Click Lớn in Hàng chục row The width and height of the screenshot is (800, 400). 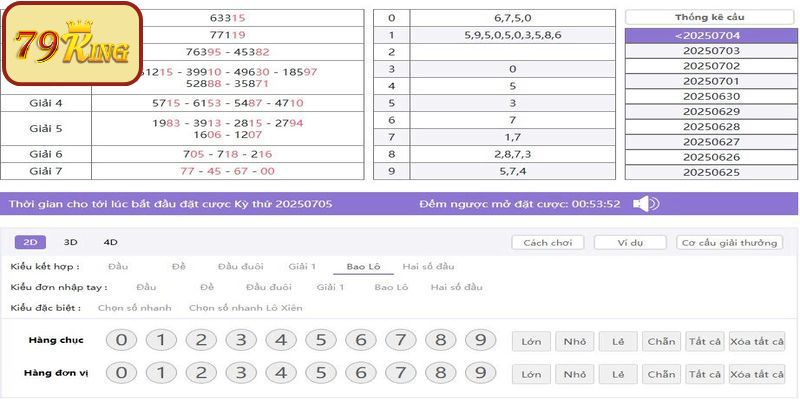click(531, 341)
